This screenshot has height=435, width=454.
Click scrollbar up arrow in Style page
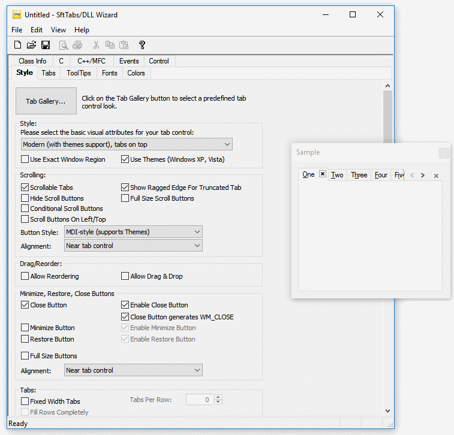tap(387, 86)
